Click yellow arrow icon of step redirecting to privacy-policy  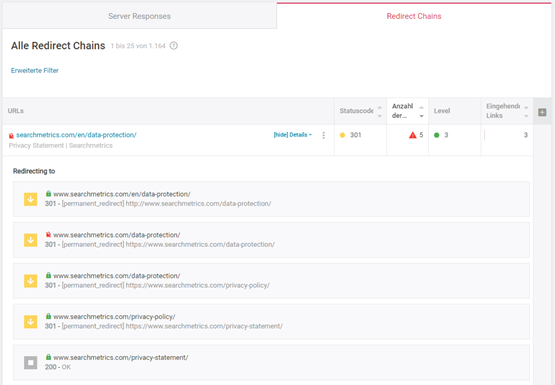(30, 281)
